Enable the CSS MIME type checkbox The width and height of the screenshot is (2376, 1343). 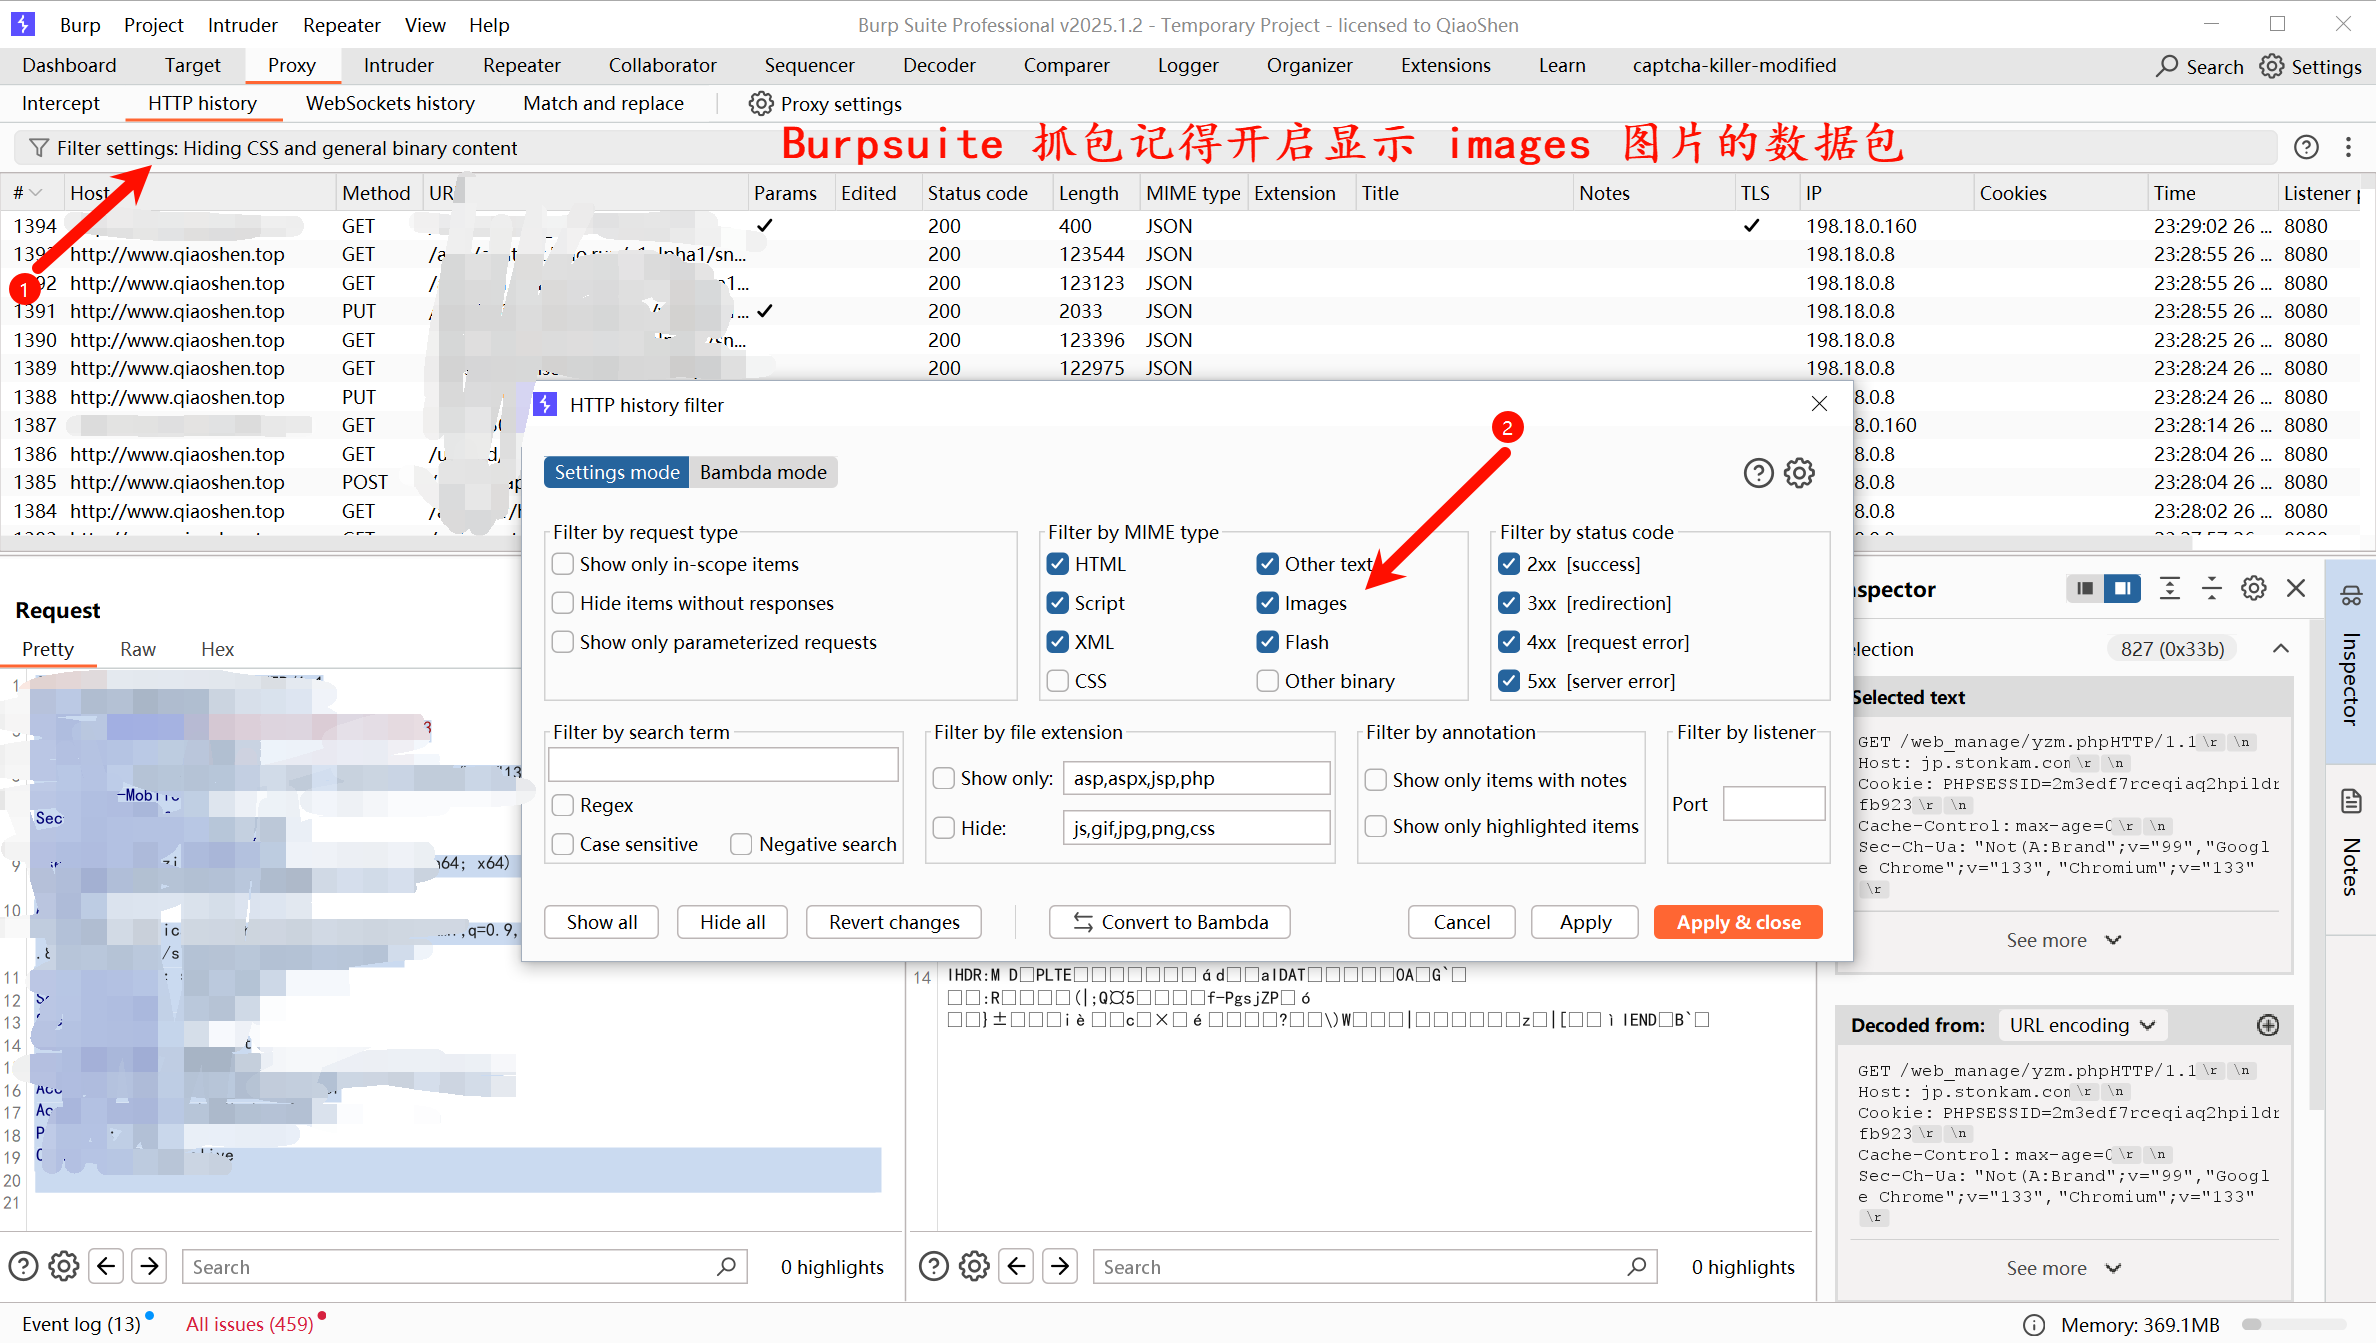pyautogui.click(x=1058, y=681)
